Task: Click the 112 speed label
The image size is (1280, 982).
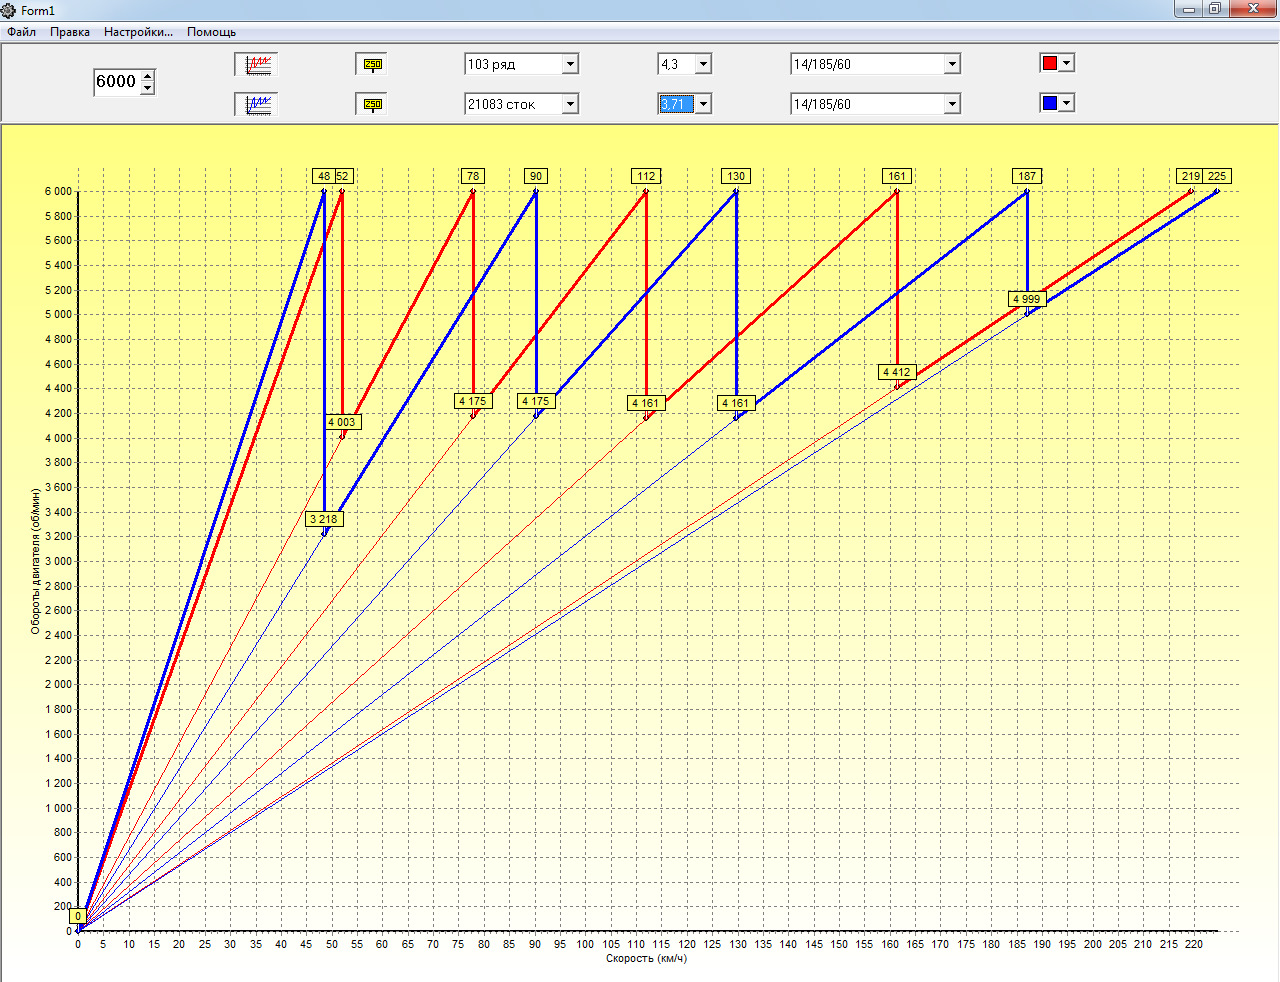Action: click(646, 176)
